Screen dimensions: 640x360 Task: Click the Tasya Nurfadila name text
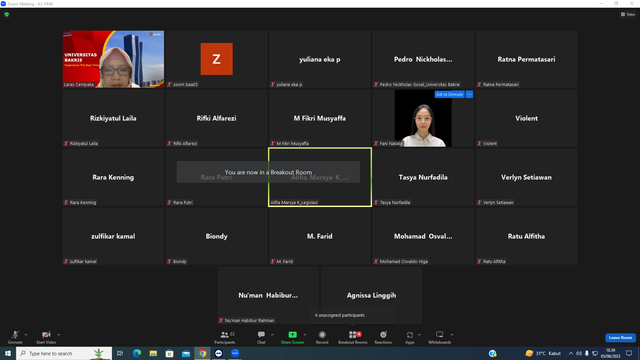coord(423,177)
